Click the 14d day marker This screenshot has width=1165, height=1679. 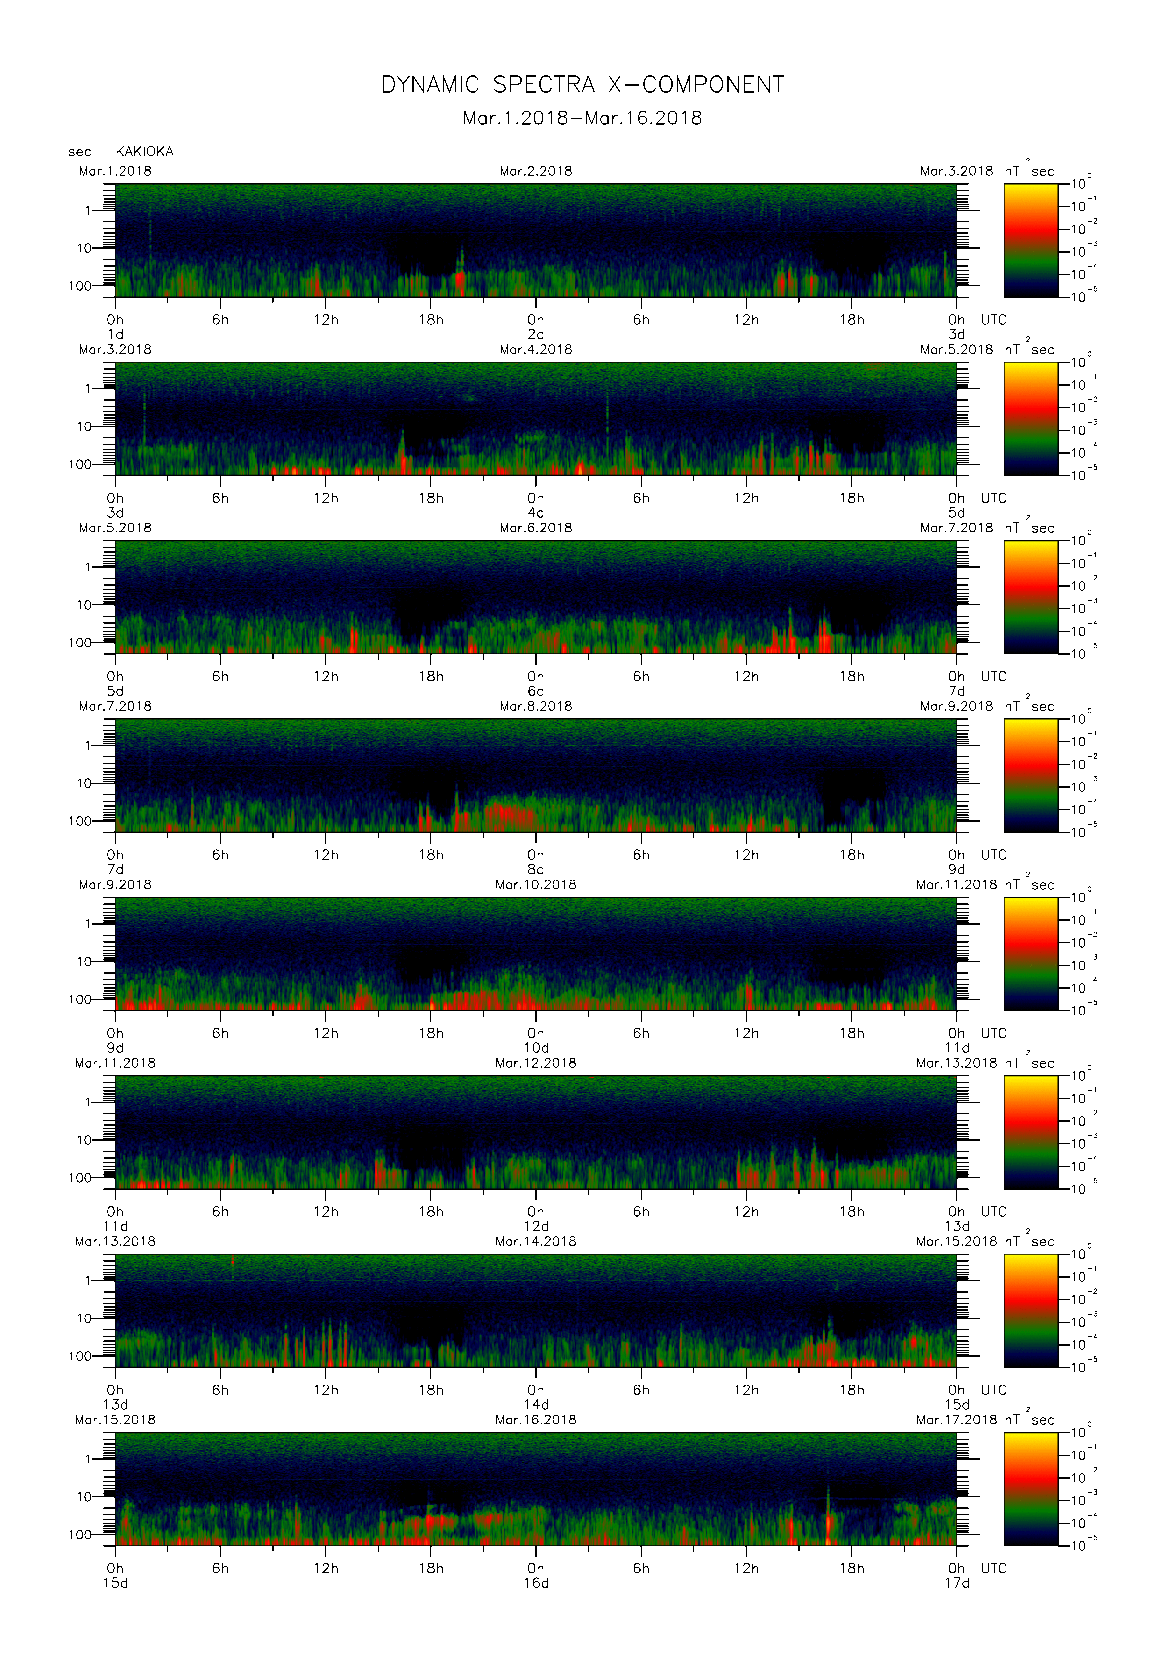536,1405
